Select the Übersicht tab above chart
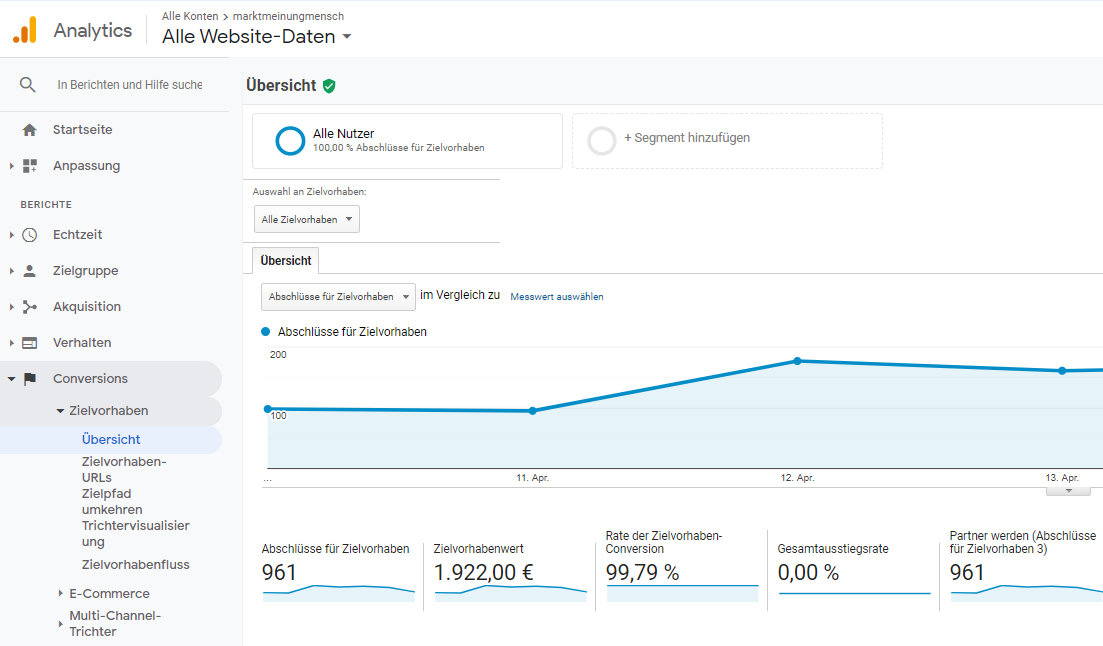Image resolution: width=1103 pixels, height=646 pixels. (x=286, y=260)
